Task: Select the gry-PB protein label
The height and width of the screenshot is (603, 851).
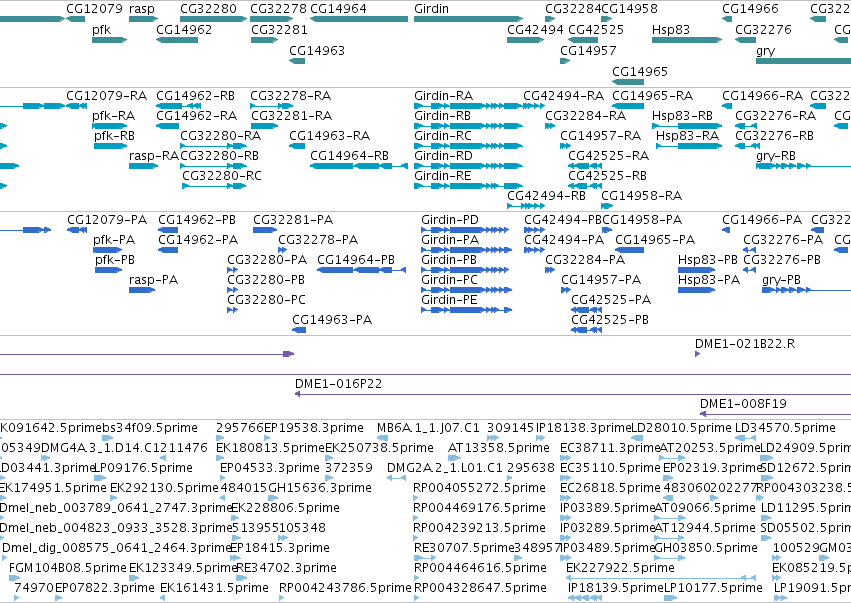Action: (x=782, y=280)
